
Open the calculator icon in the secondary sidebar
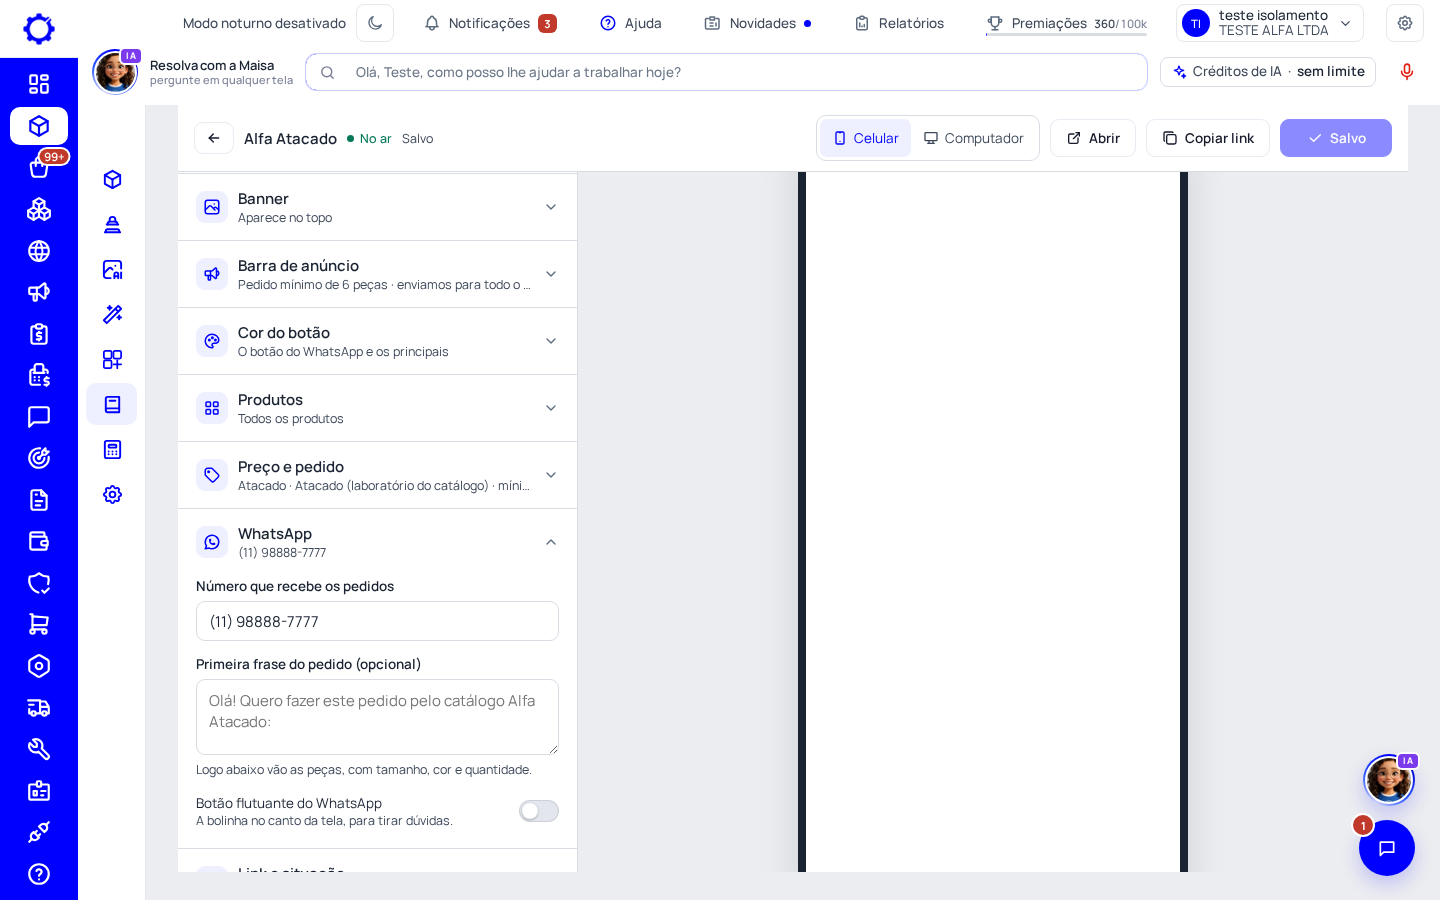[112, 449]
